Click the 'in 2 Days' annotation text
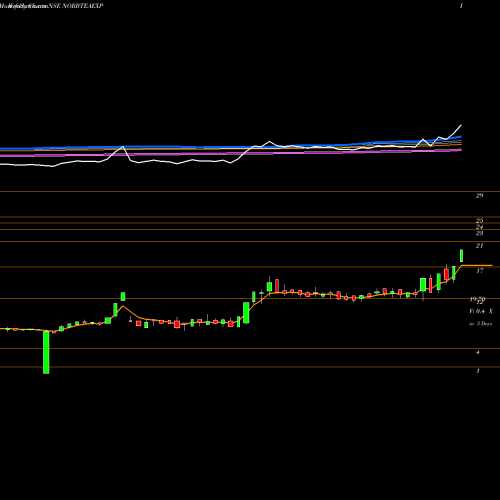 (x=480, y=324)
